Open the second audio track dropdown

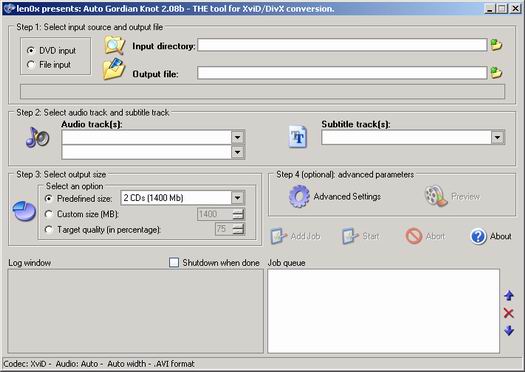pyautogui.click(x=237, y=152)
